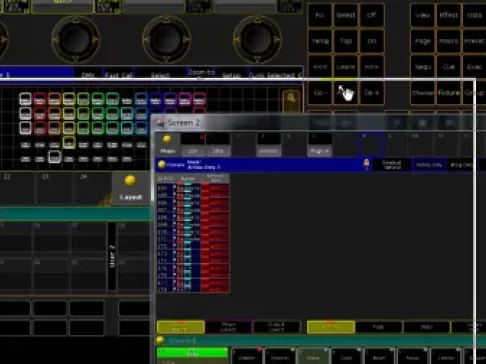Click the middle encoder knob
This screenshot has height=364, width=486.
tap(166, 39)
